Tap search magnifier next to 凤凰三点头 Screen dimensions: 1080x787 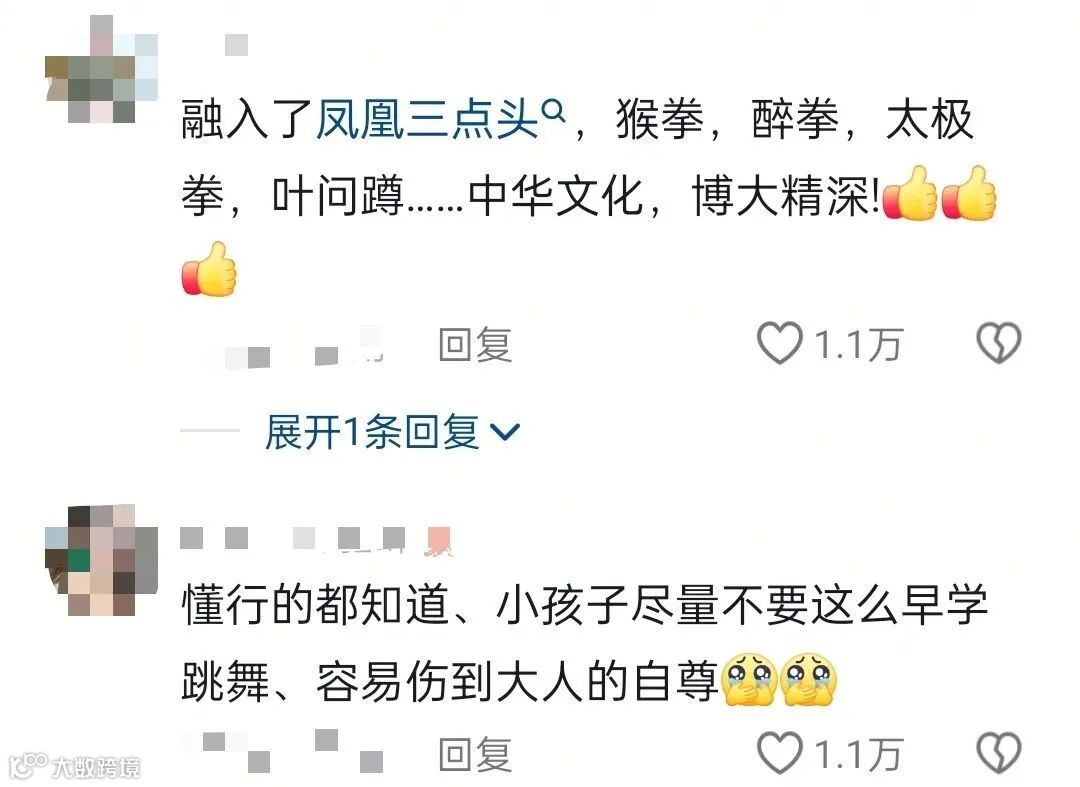click(554, 110)
